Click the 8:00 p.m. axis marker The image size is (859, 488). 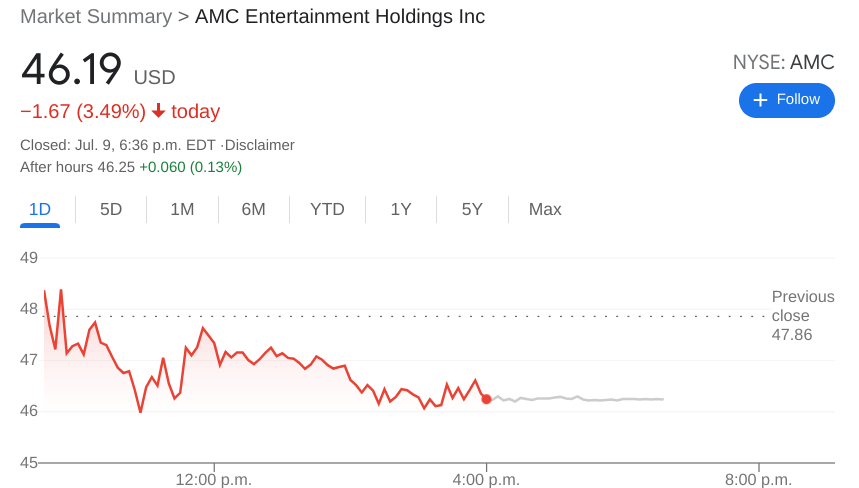pyautogui.click(x=758, y=479)
